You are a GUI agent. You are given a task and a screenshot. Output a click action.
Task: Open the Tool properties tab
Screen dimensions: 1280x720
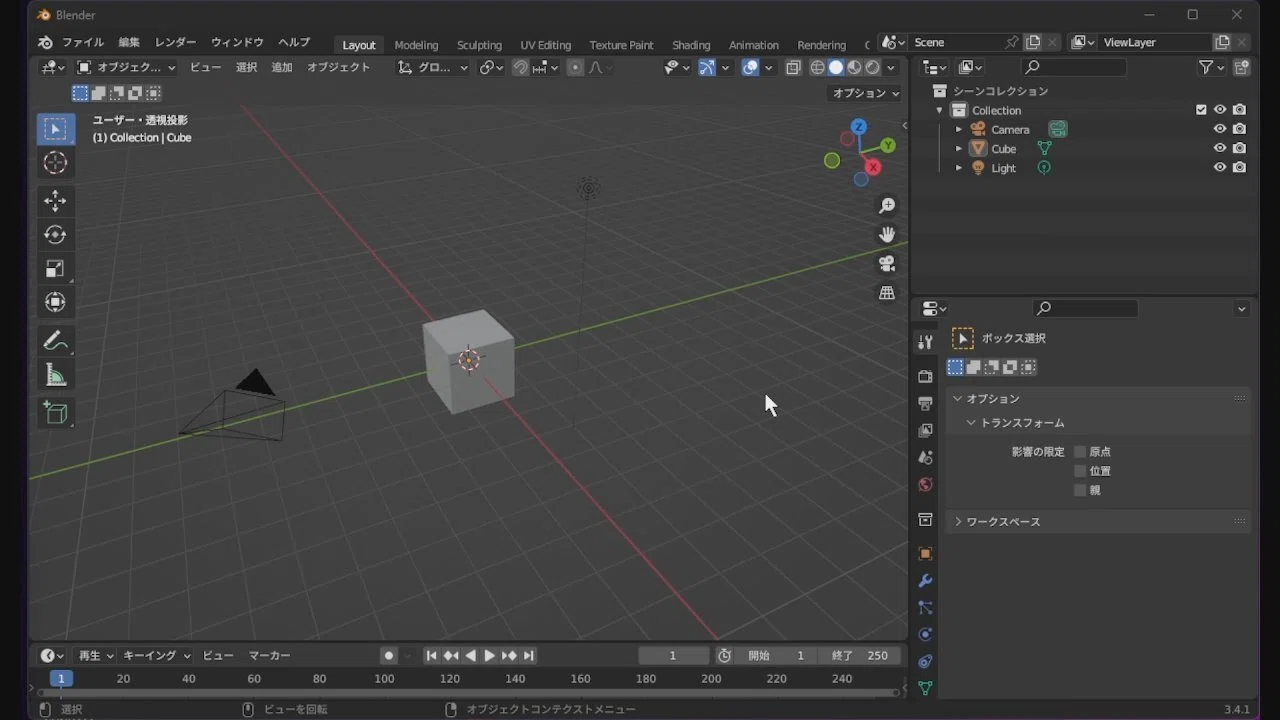click(x=925, y=342)
